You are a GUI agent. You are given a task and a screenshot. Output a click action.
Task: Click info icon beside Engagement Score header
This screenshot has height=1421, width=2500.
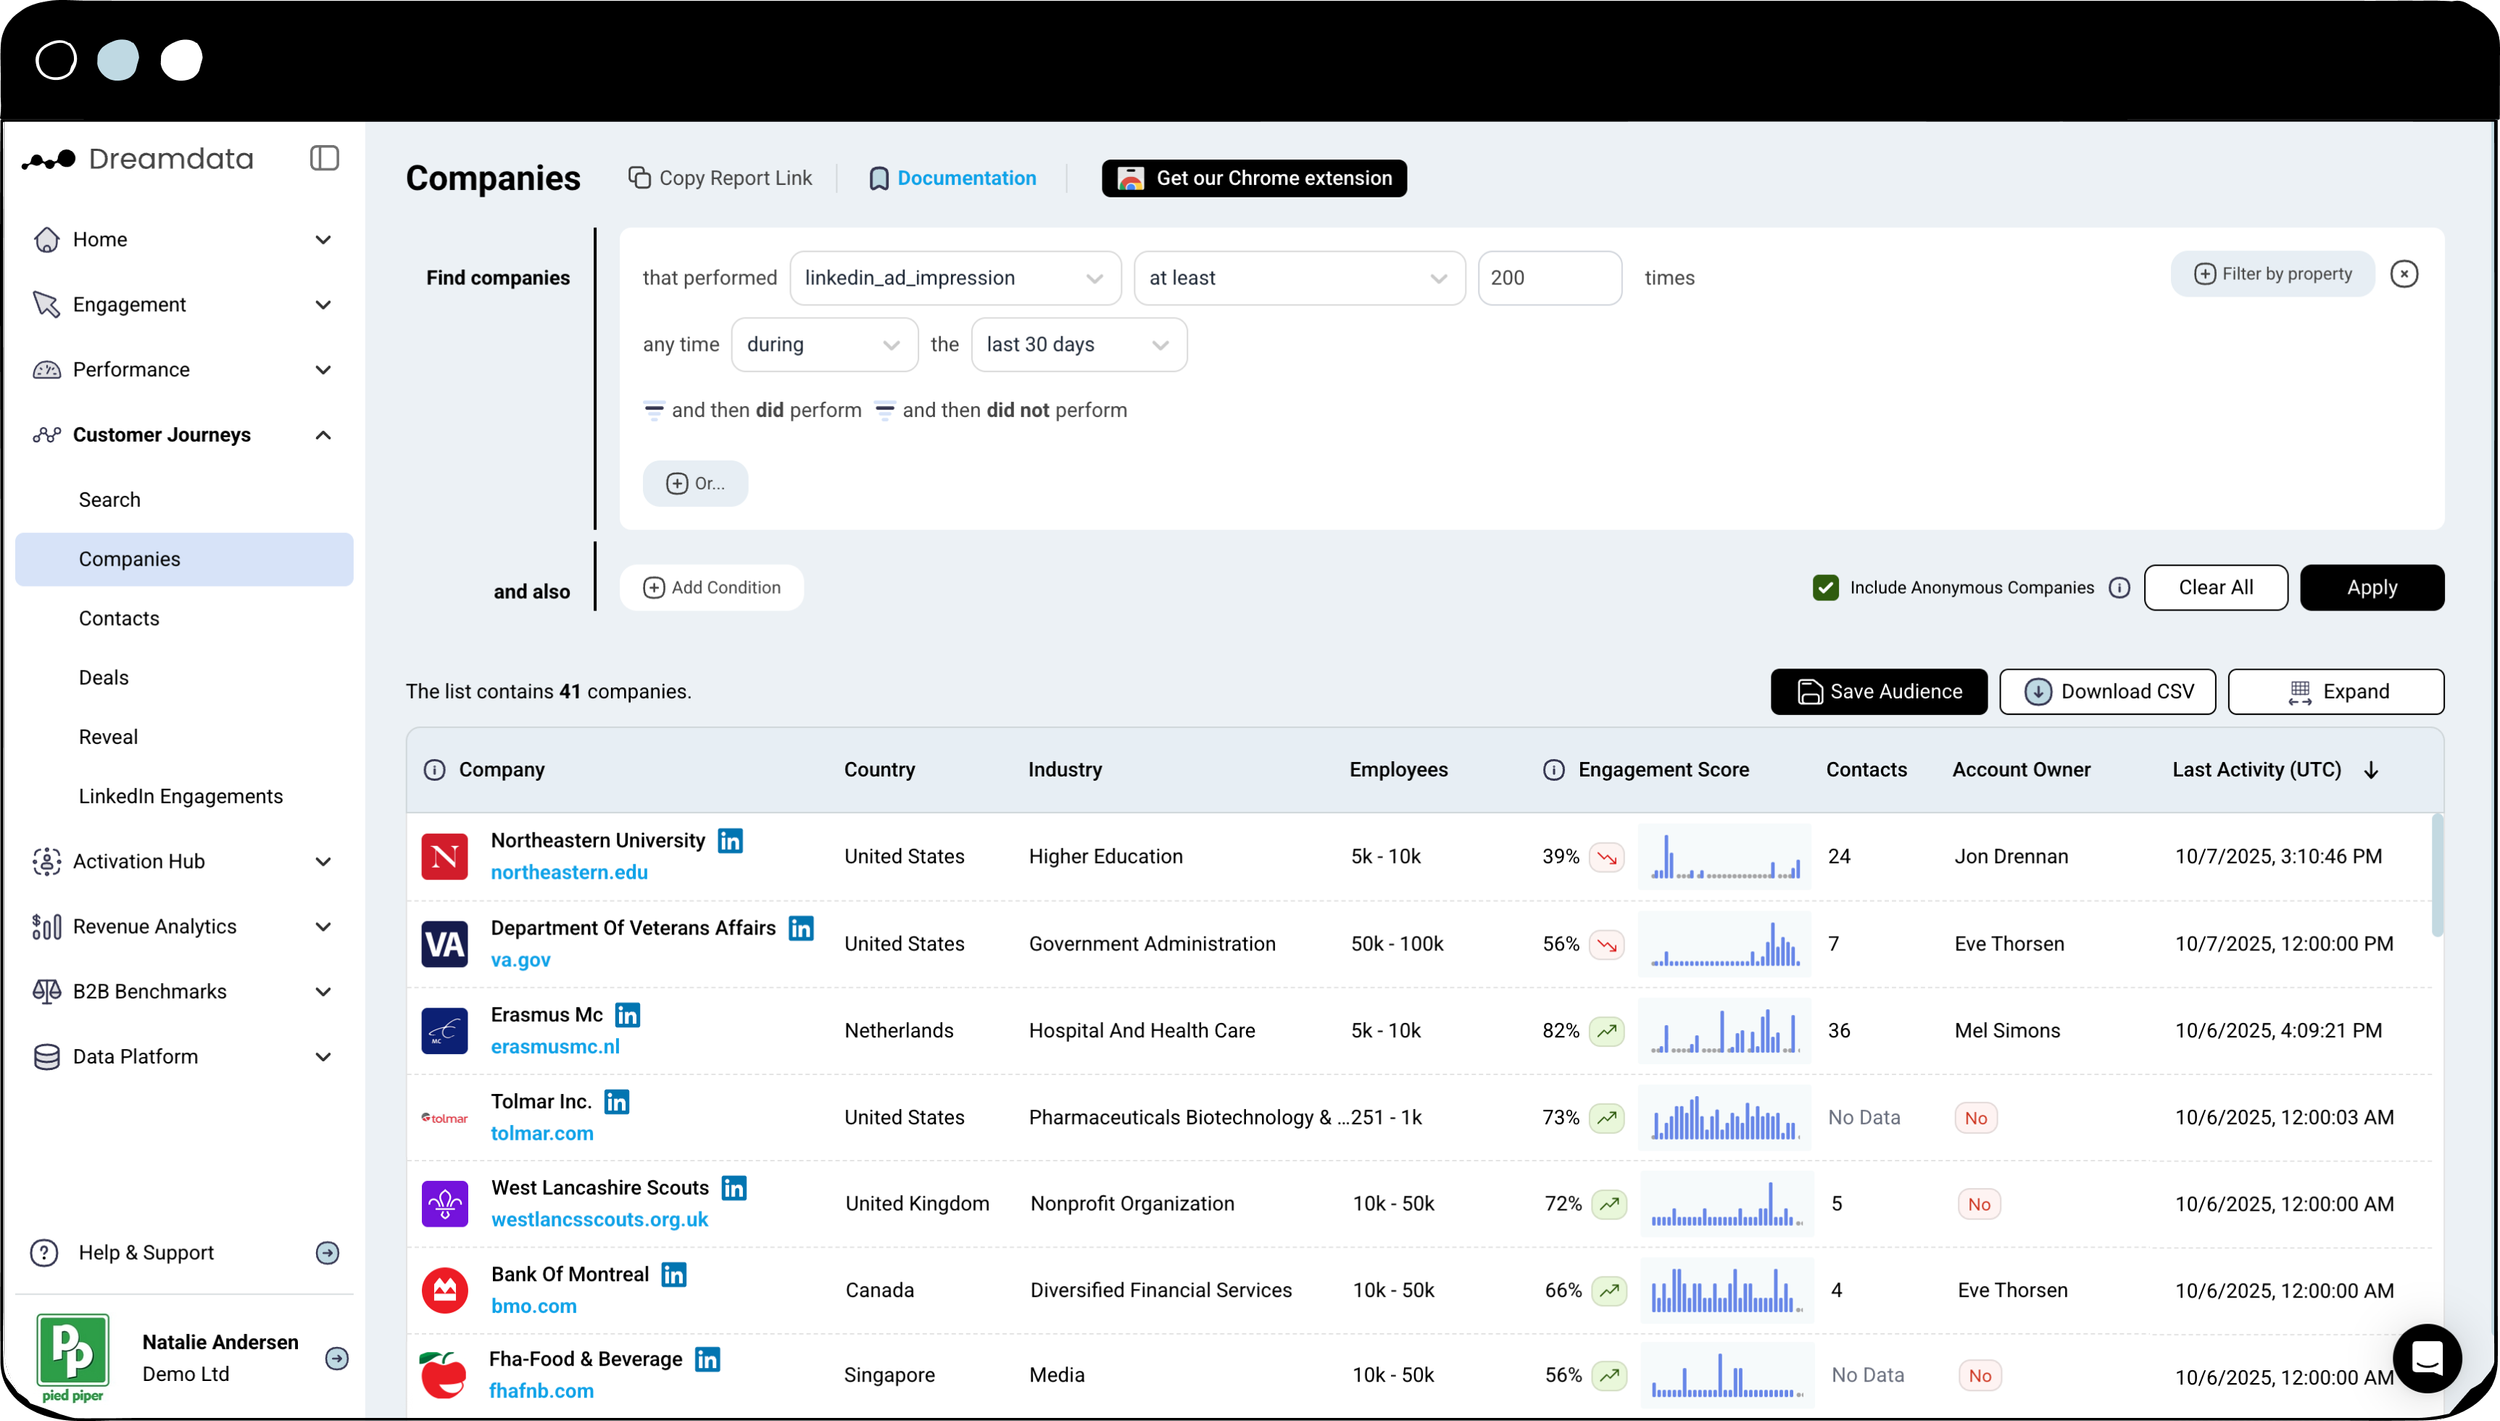[x=1553, y=770]
